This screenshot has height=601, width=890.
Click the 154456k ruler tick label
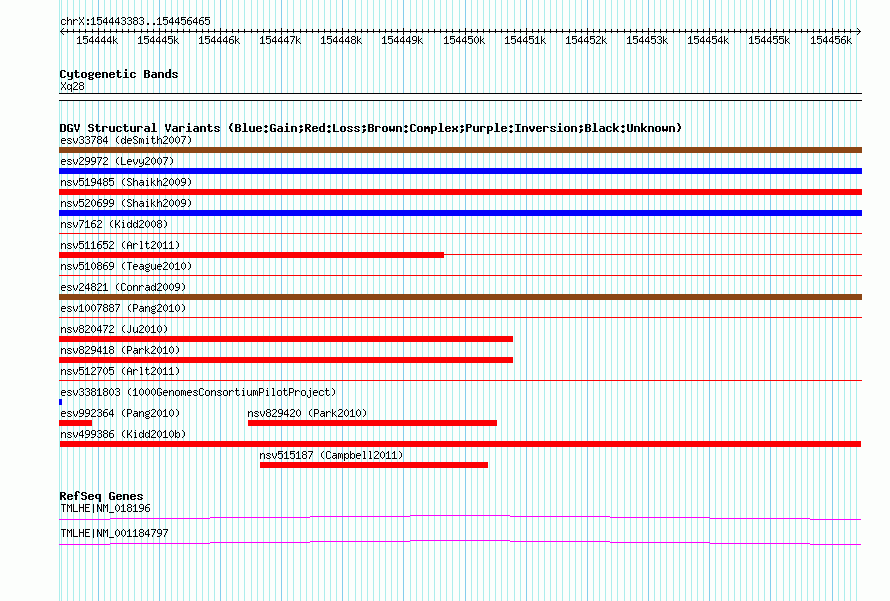(x=831, y=40)
